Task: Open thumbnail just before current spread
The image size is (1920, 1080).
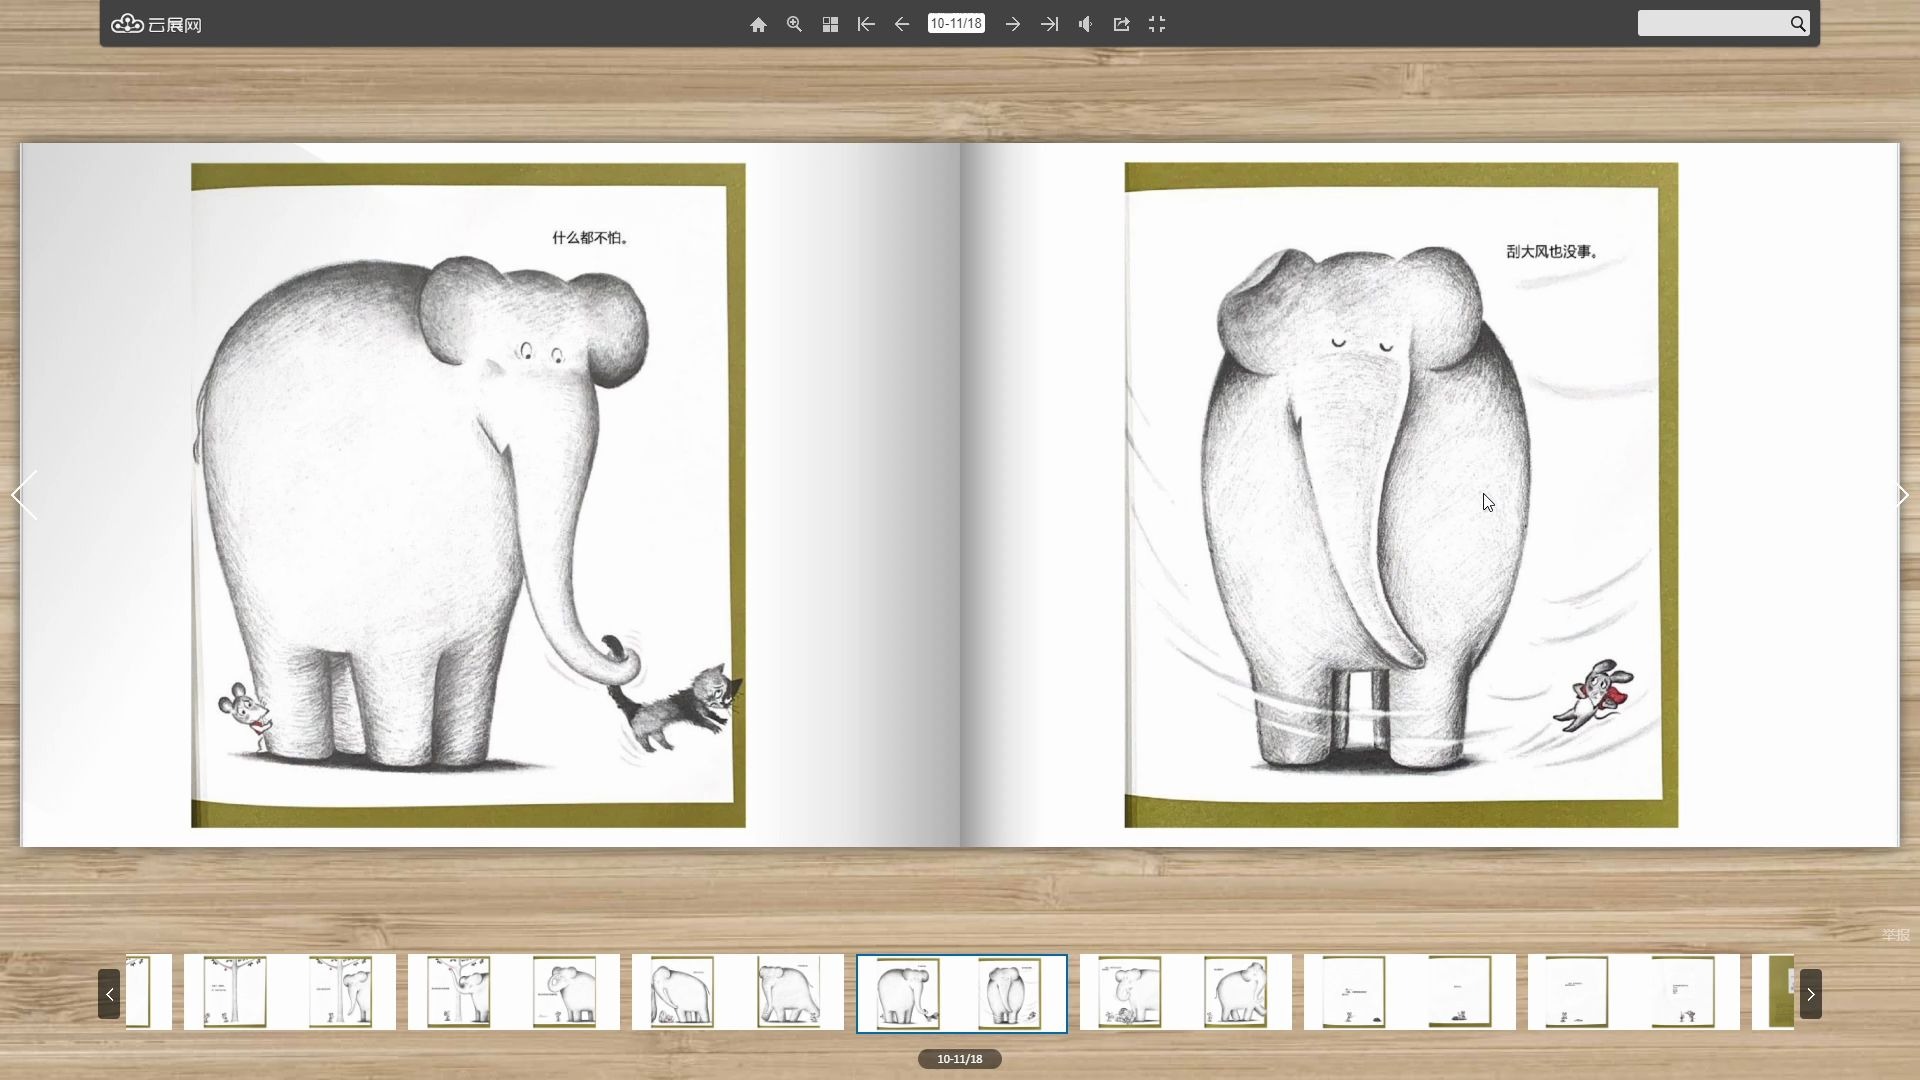Action: (738, 992)
